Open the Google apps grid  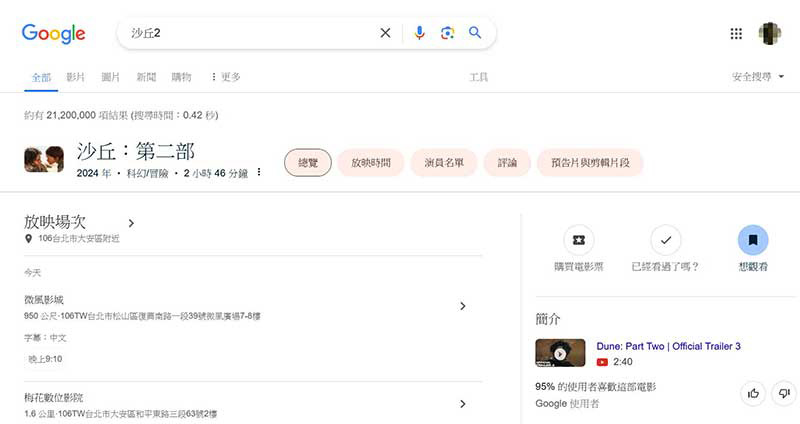pyautogui.click(x=736, y=34)
